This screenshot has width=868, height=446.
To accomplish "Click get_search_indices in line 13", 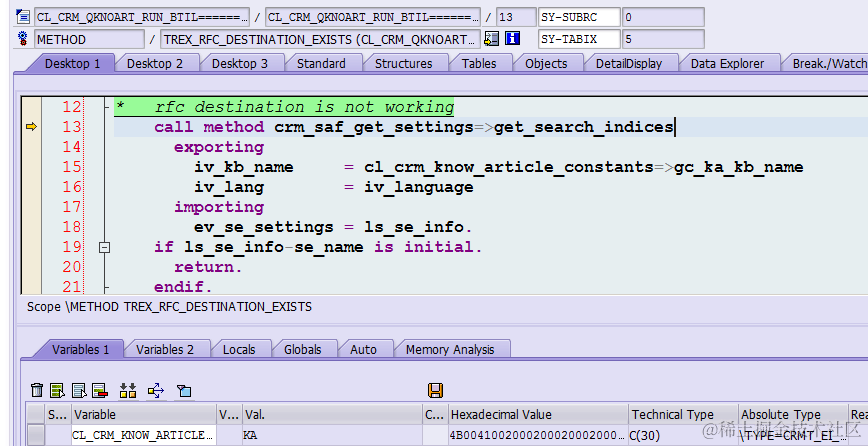I will [x=583, y=127].
